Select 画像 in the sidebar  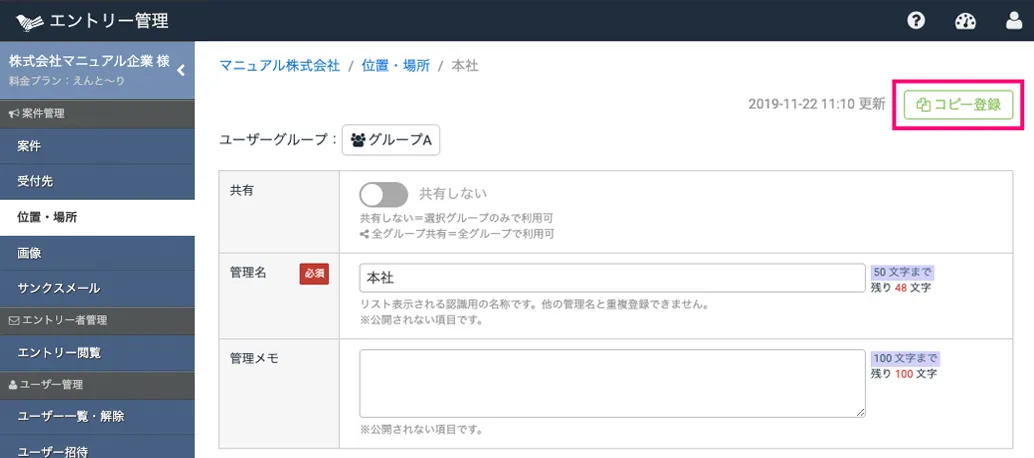click(29, 253)
